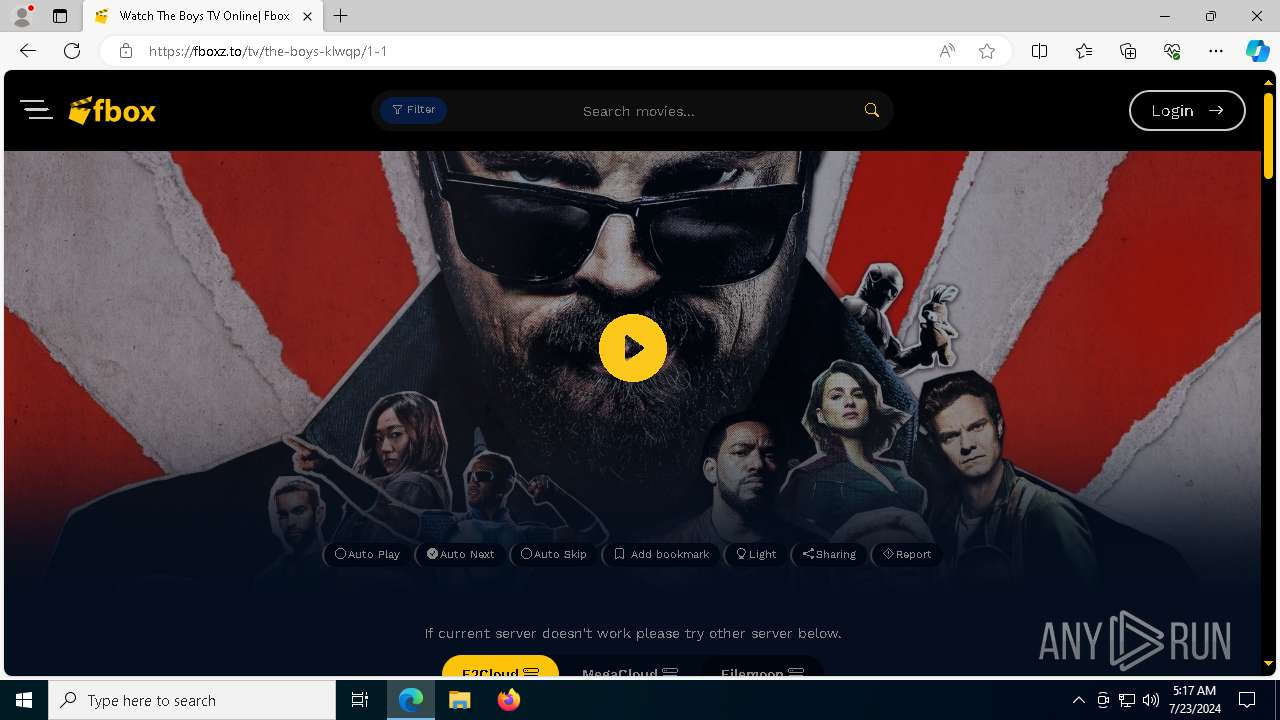1280x720 pixels.
Task: Open Task View on taskbar
Action: point(360,700)
